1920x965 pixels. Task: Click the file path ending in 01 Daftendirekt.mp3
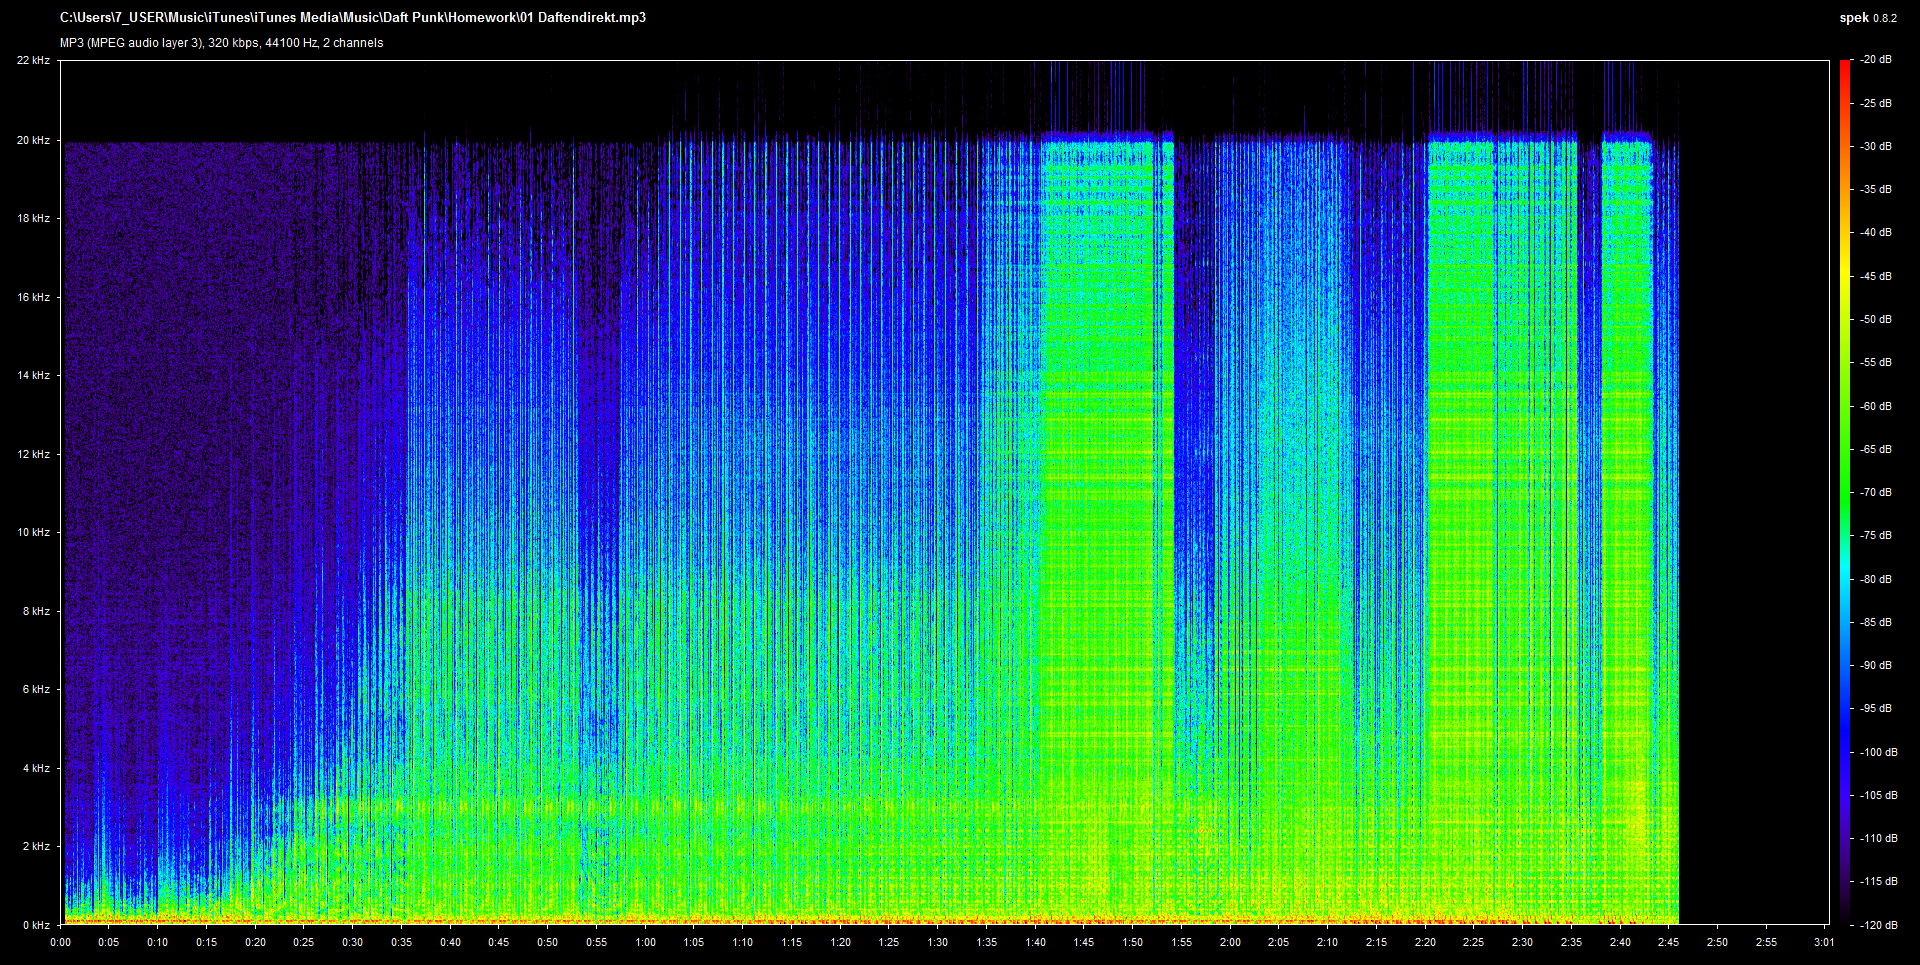pos(352,17)
